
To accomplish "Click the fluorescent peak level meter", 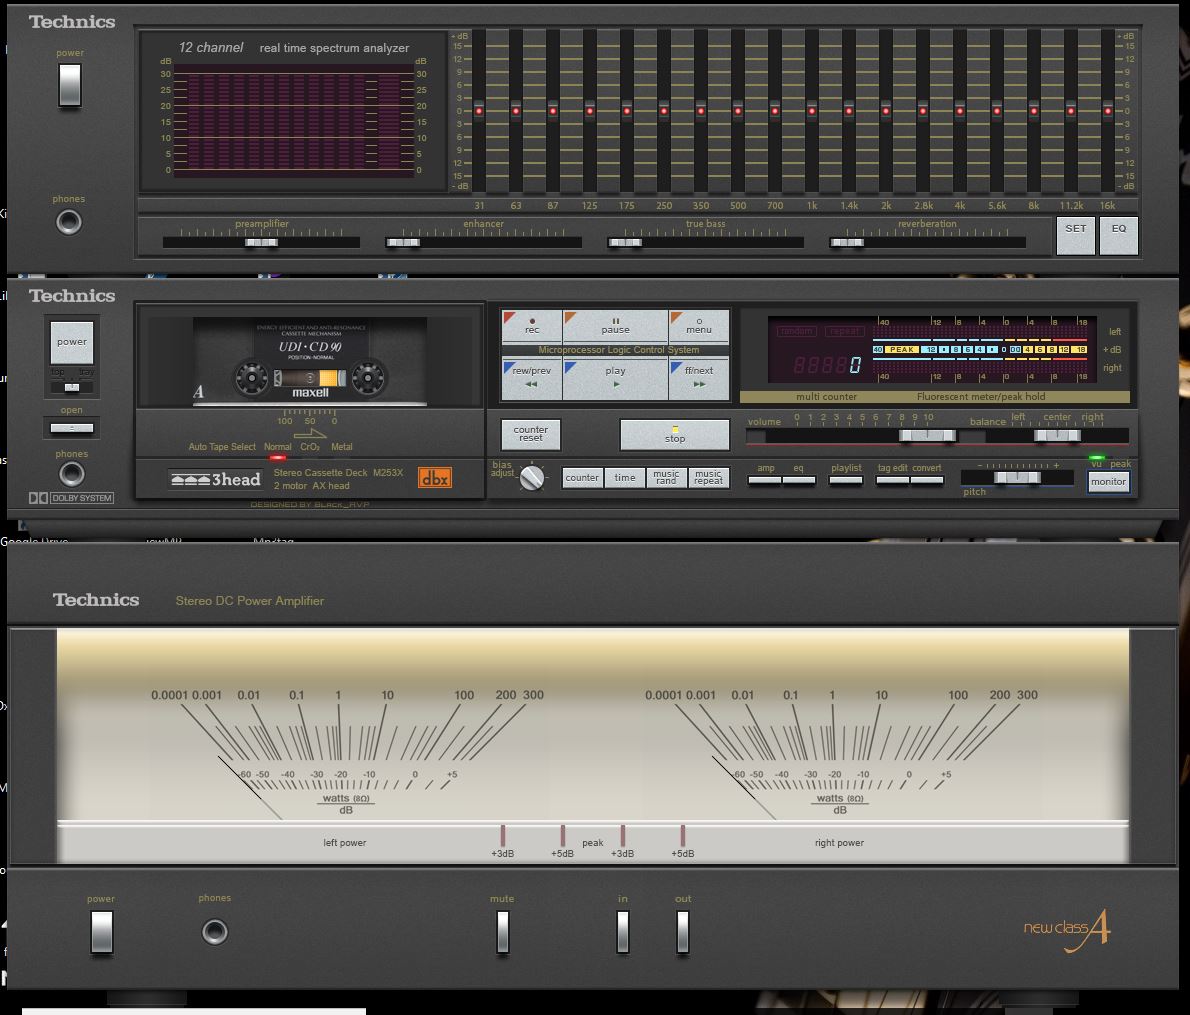I will 980,350.
